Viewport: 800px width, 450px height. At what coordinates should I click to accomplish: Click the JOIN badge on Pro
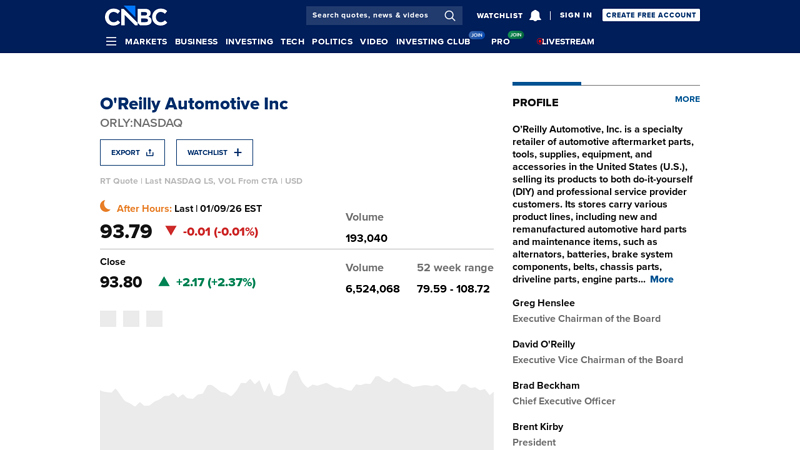coord(516,35)
